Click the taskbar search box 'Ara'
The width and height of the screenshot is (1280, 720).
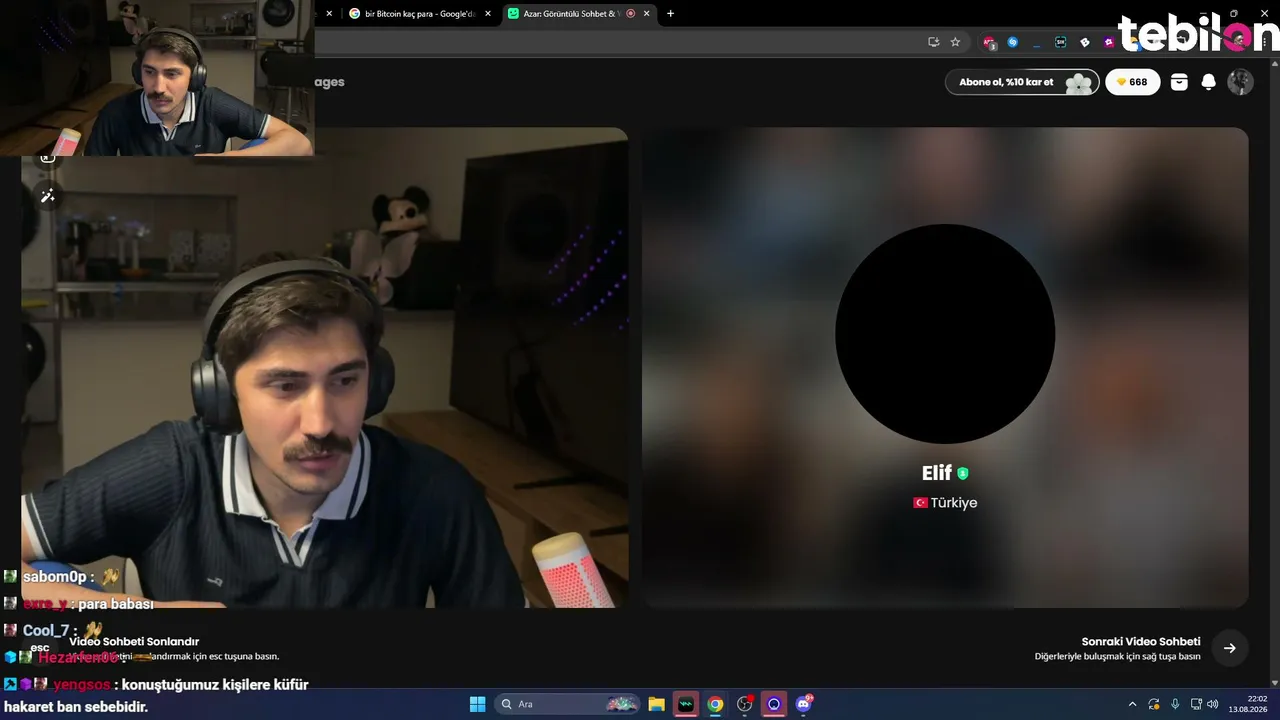click(568, 704)
